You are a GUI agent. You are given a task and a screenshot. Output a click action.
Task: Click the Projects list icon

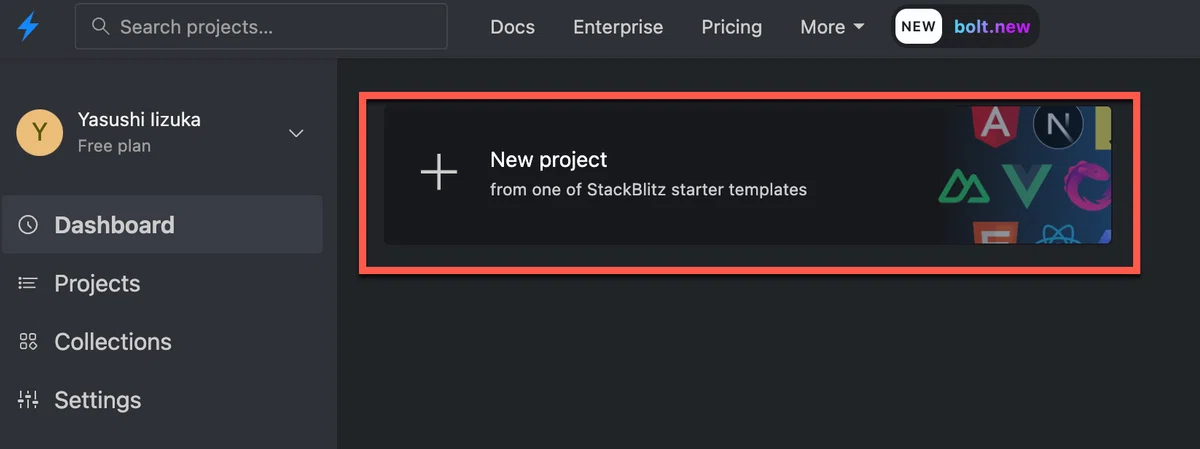[28, 284]
